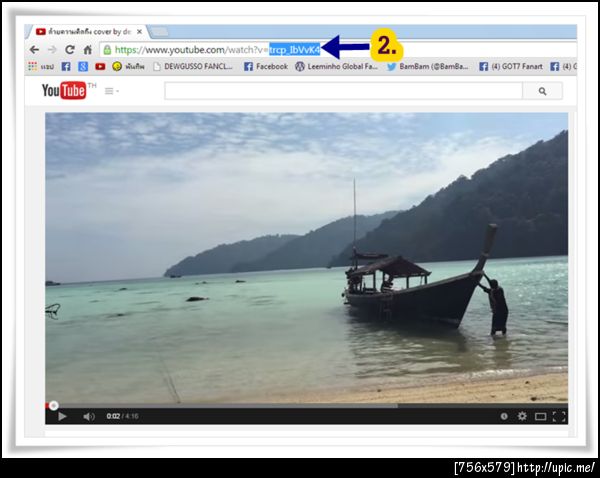
Task: Open the Leeminho Global Fa... bookmark
Action: (336, 67)
